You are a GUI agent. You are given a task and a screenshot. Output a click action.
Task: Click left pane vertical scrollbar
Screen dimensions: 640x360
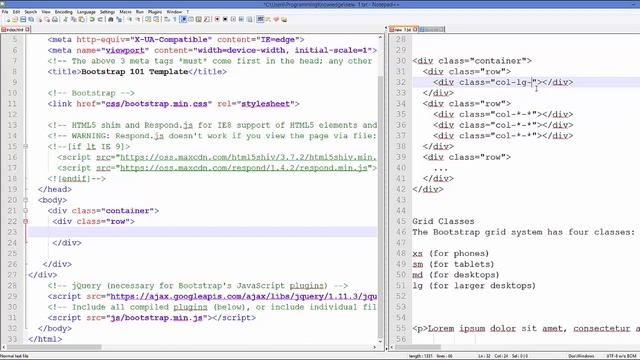380,189
